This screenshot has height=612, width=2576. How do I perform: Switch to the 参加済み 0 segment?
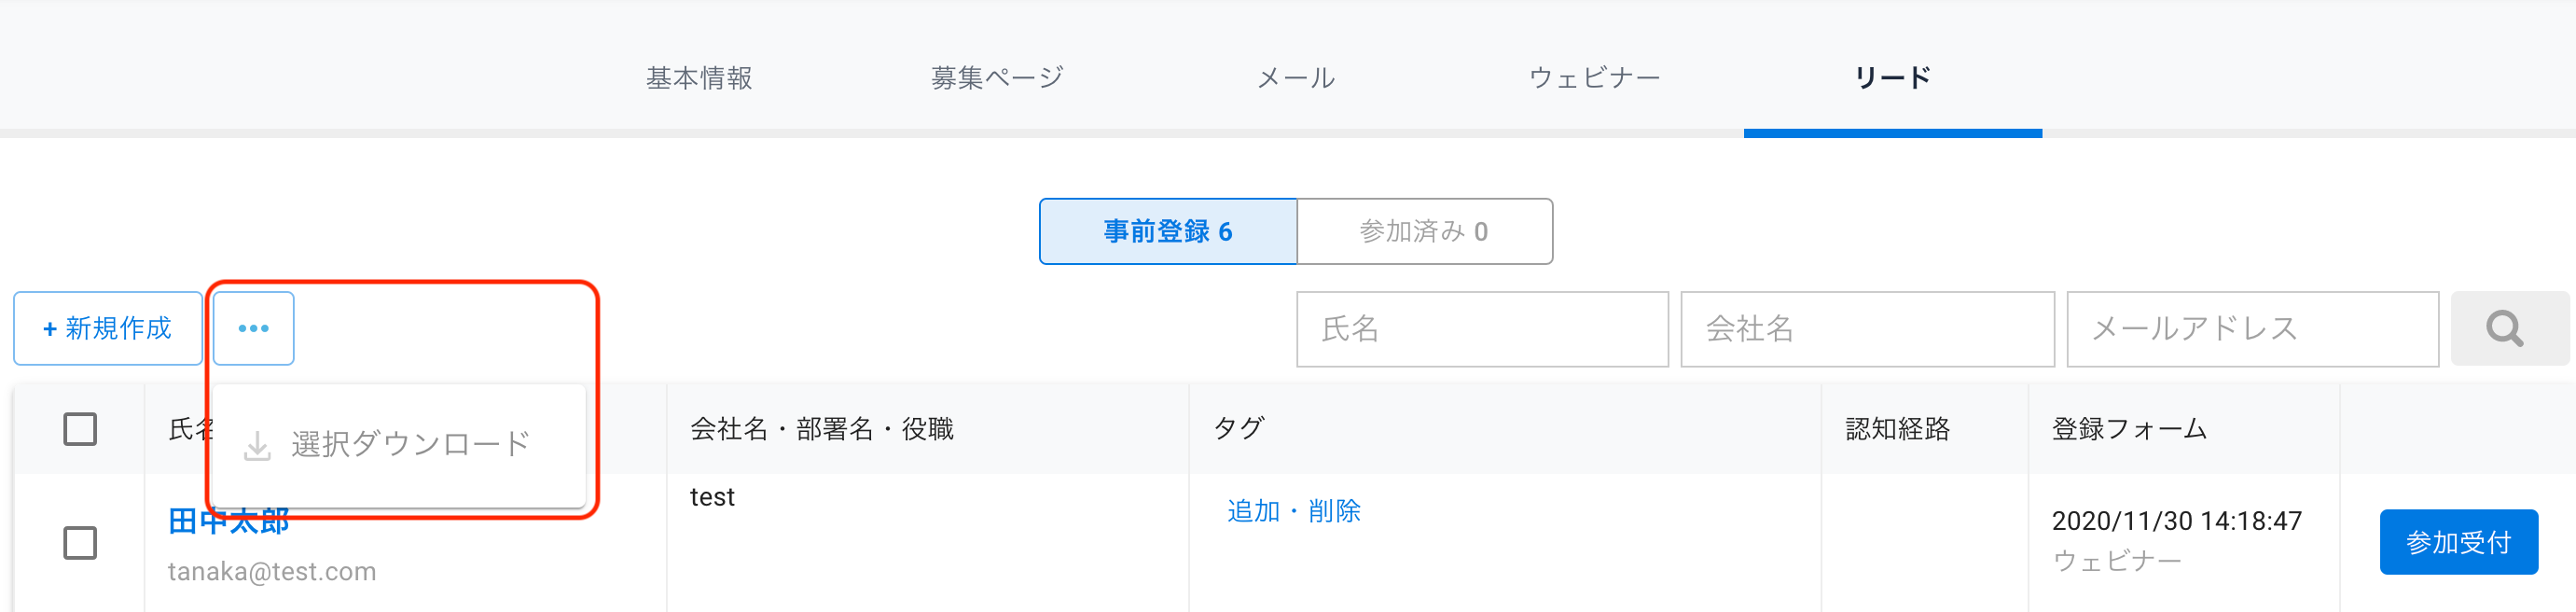[1424, 231]
